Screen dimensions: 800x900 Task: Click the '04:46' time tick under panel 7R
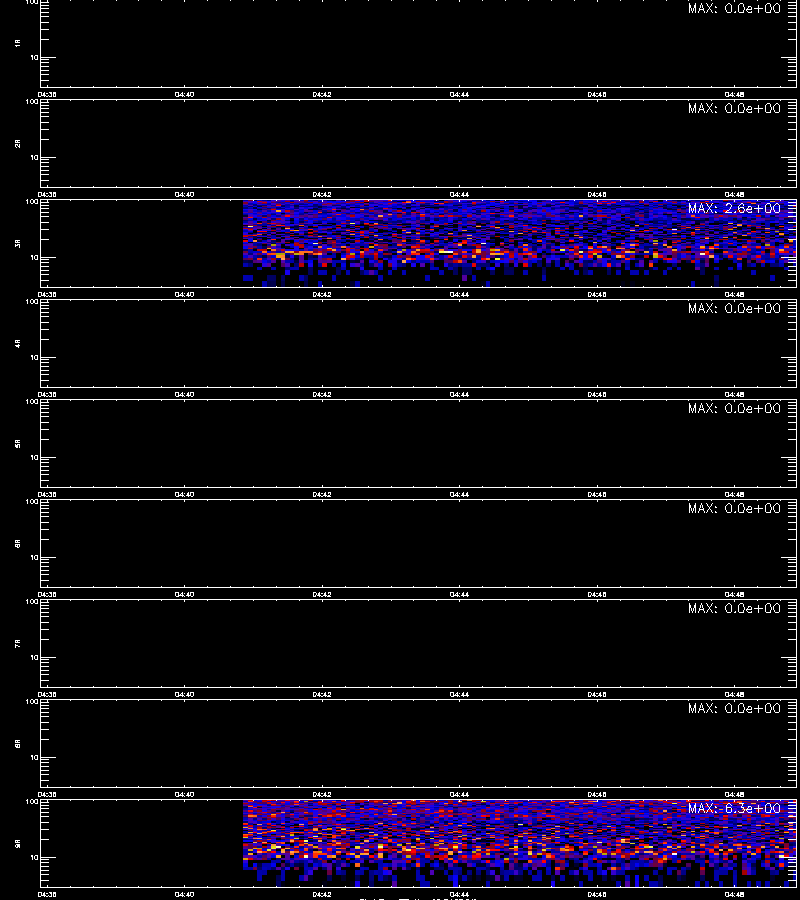point(597,695)
